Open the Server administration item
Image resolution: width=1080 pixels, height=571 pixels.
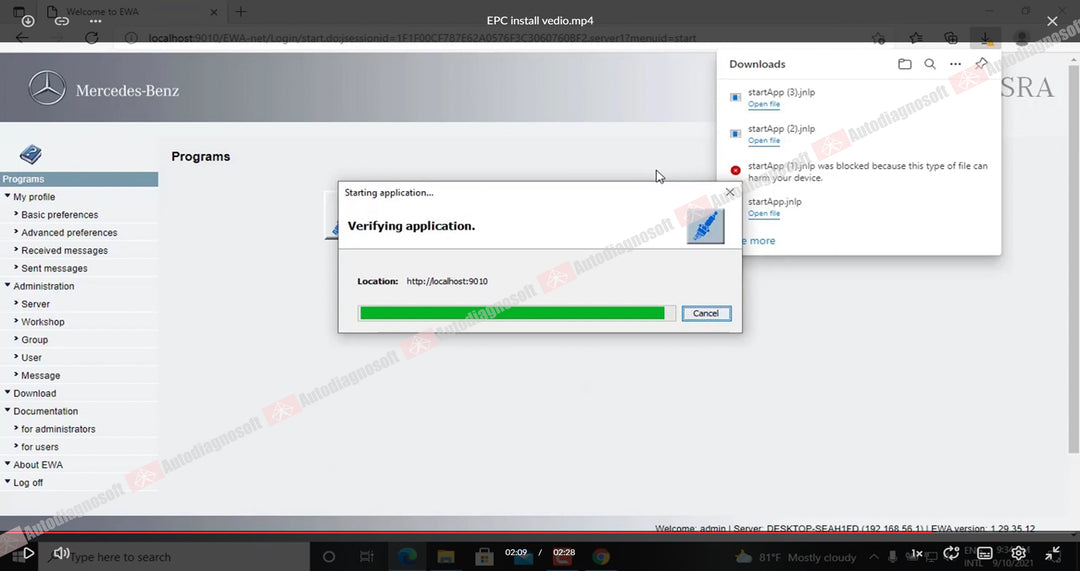(35, 304)
